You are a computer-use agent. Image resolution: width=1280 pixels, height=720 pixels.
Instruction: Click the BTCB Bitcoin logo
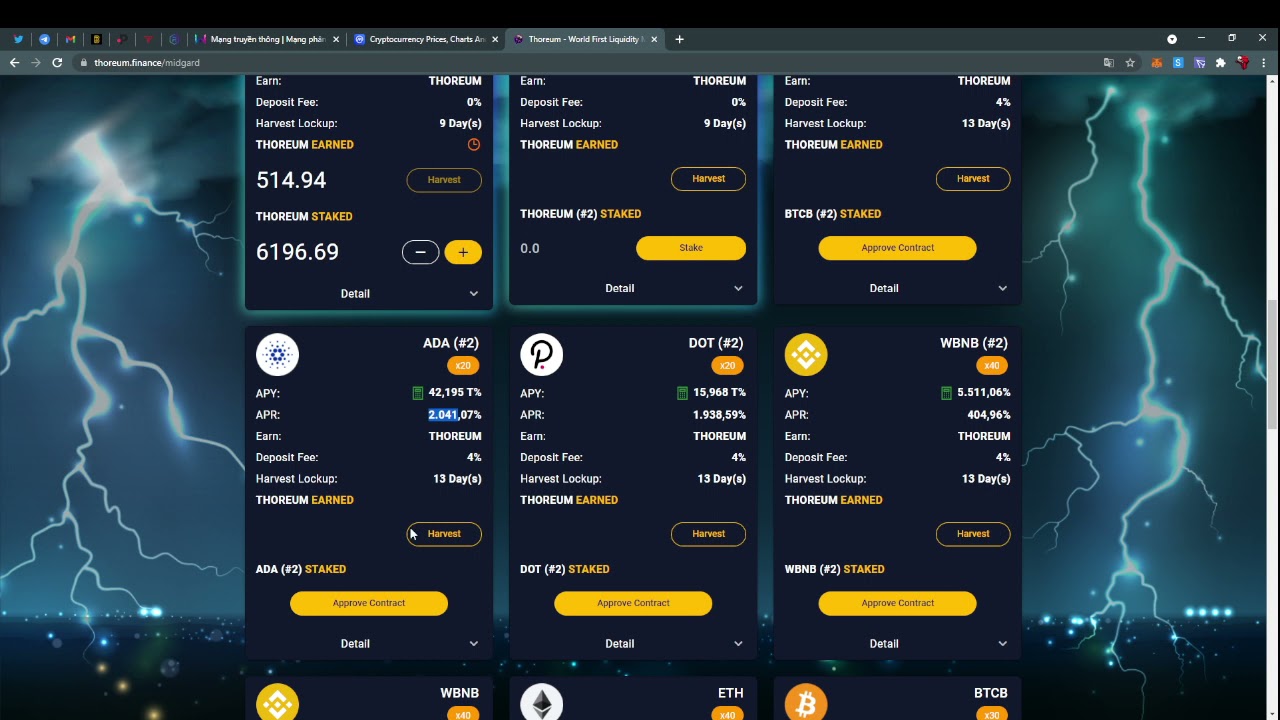(806, 702)
